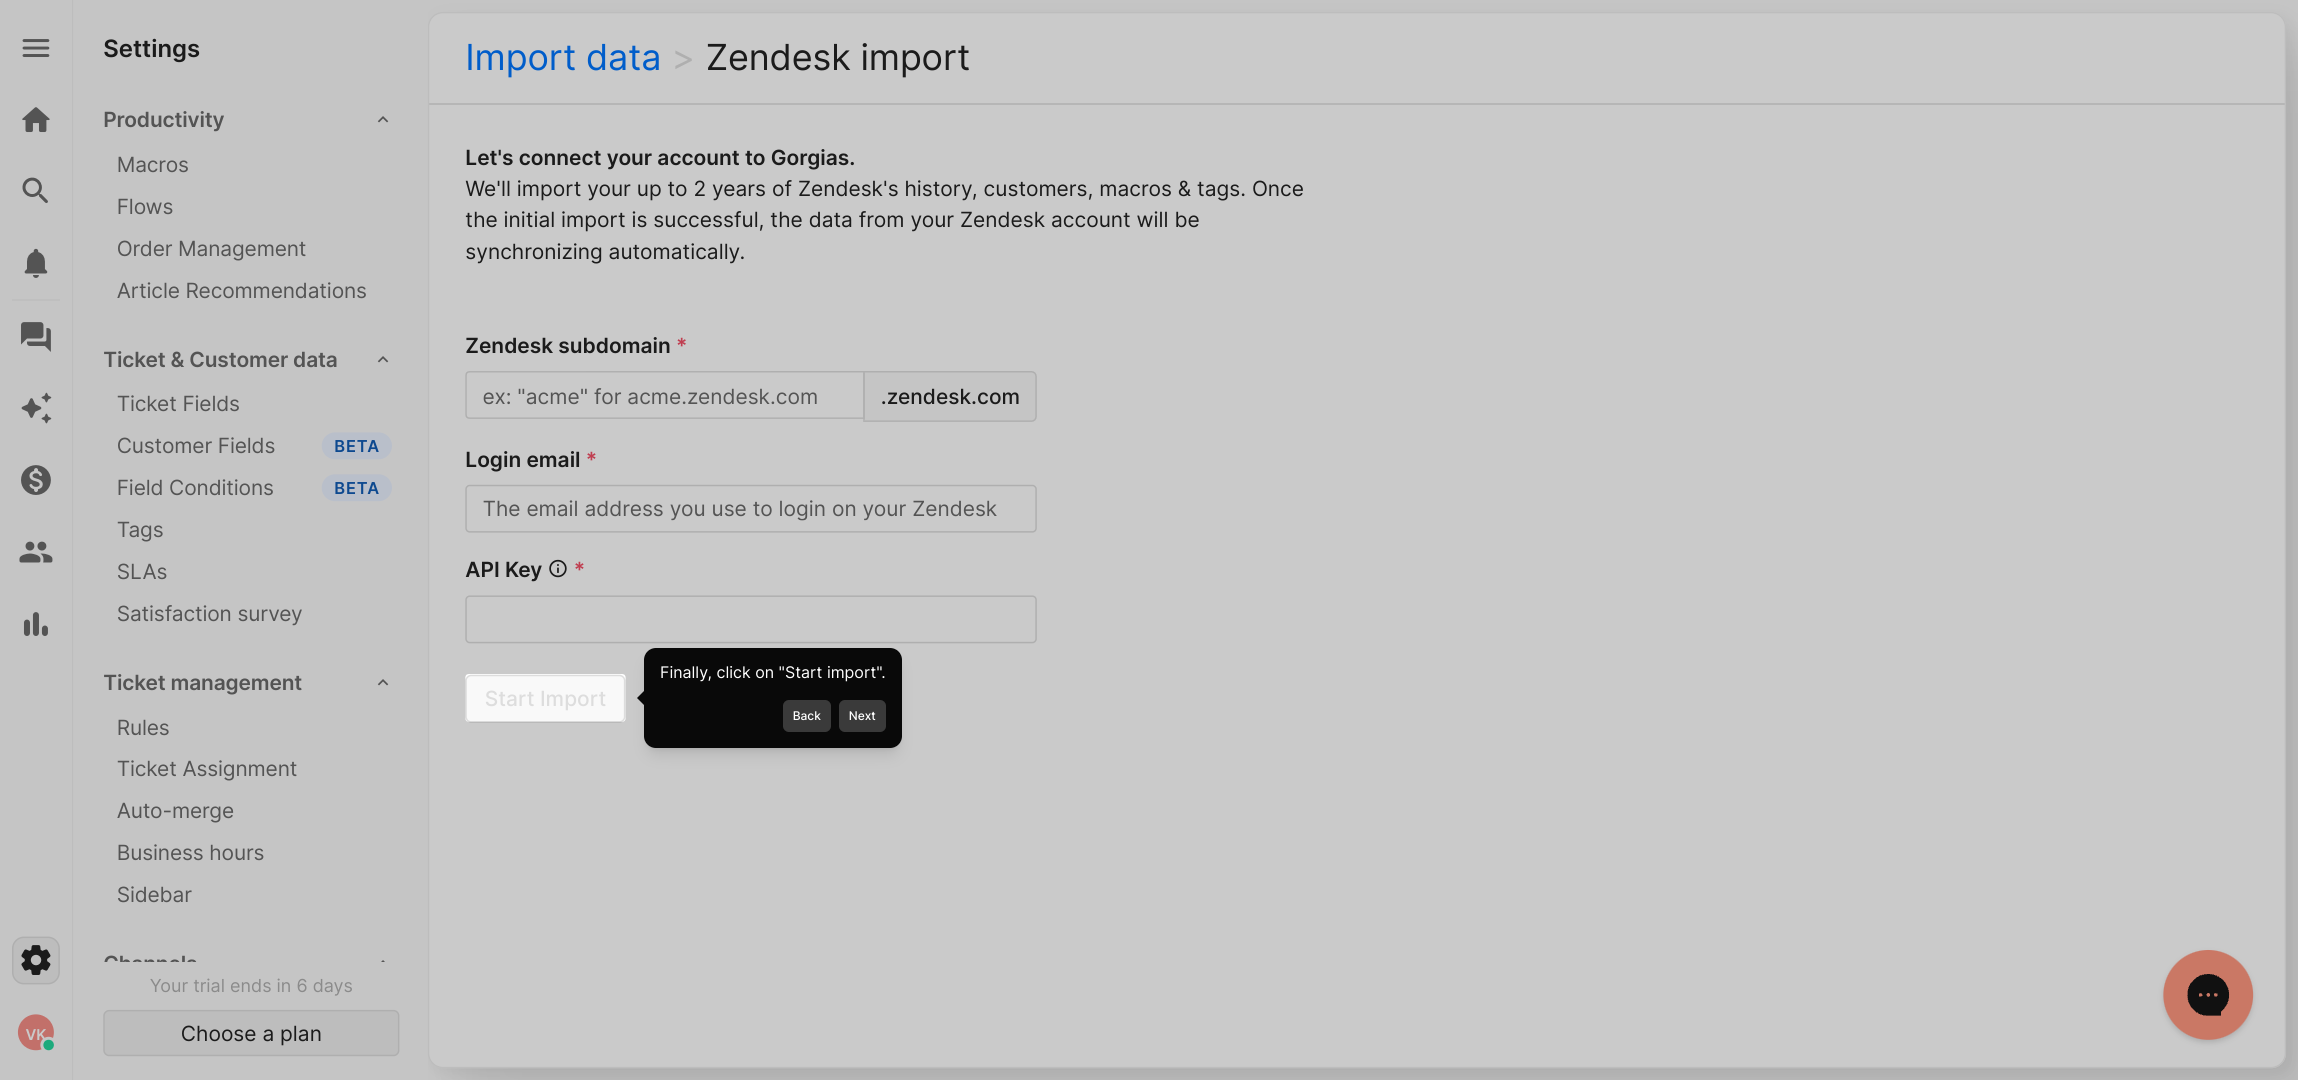Click the .zendesk.com suffix label
2298x1080 pixels.
click(950, 397)
